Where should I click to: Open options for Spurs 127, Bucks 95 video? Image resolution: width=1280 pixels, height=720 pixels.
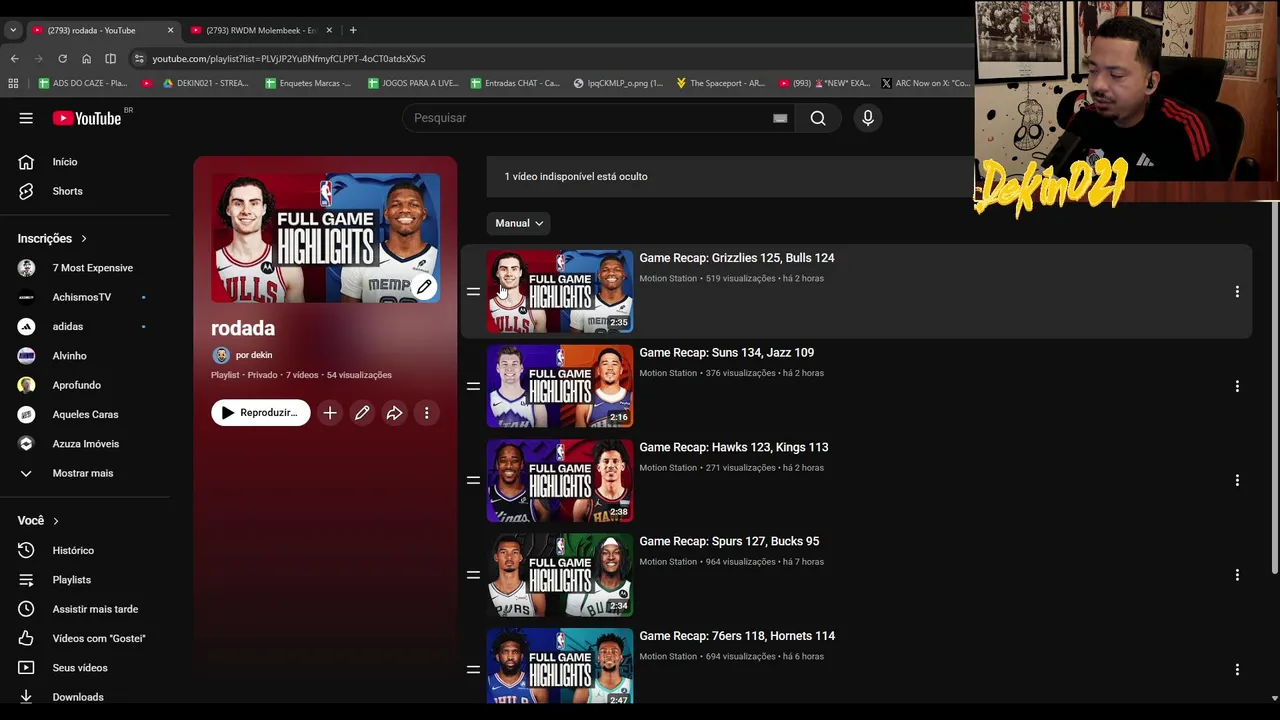click(x=1237, y=575)
